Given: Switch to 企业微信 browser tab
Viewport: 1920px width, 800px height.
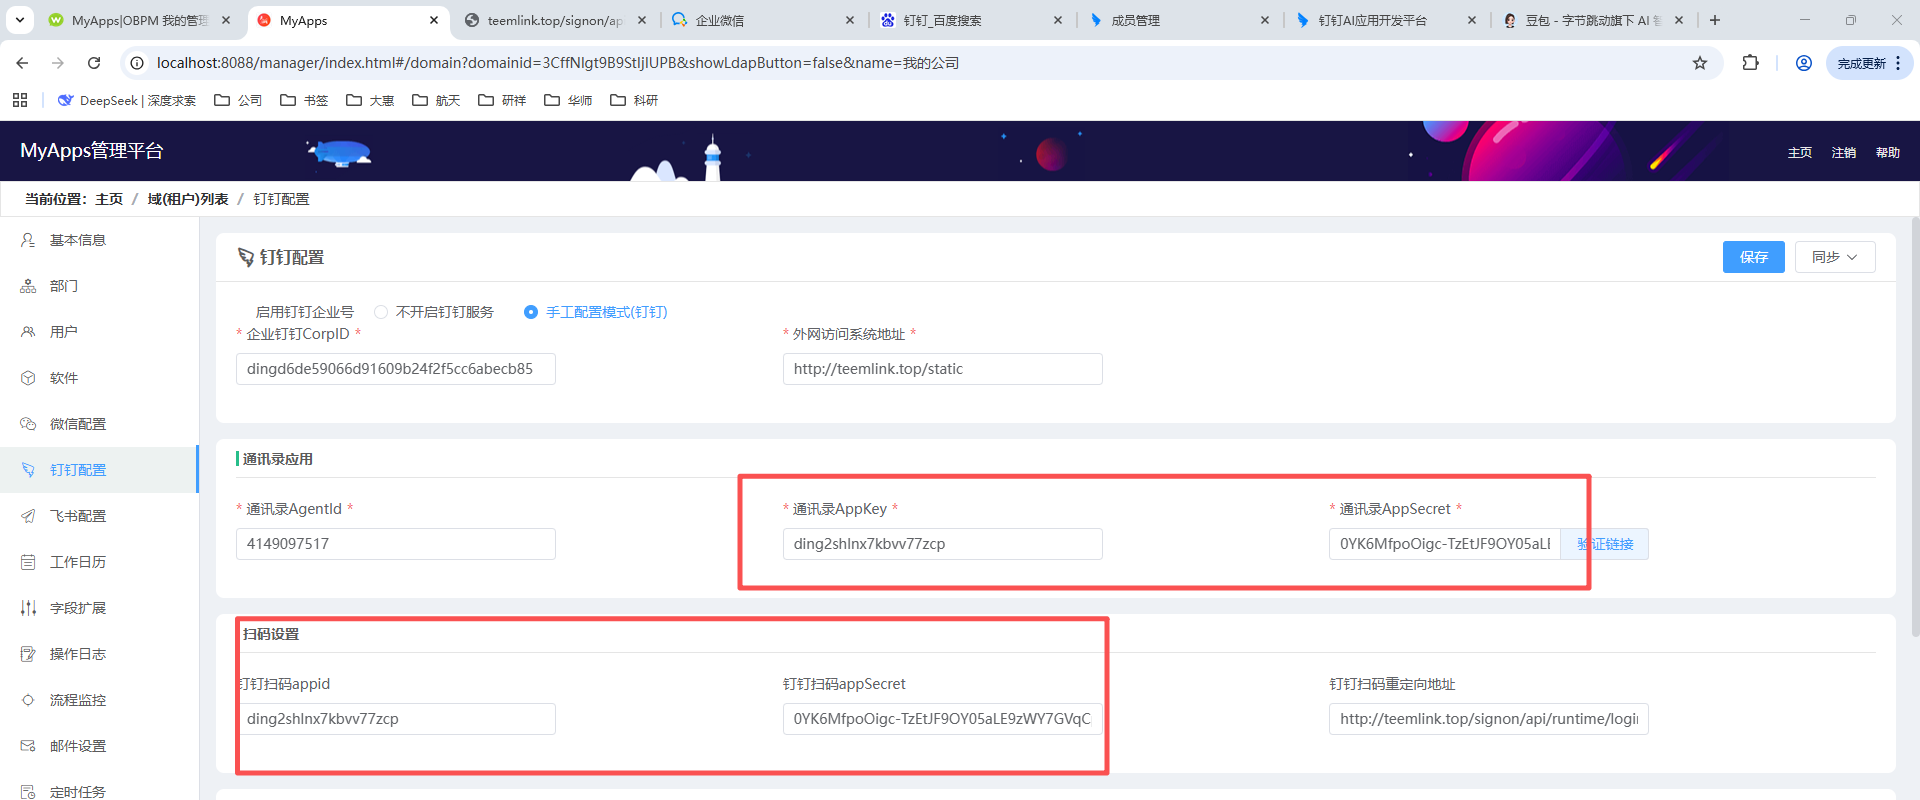Looking at the screenshot, I should [763, 20].
